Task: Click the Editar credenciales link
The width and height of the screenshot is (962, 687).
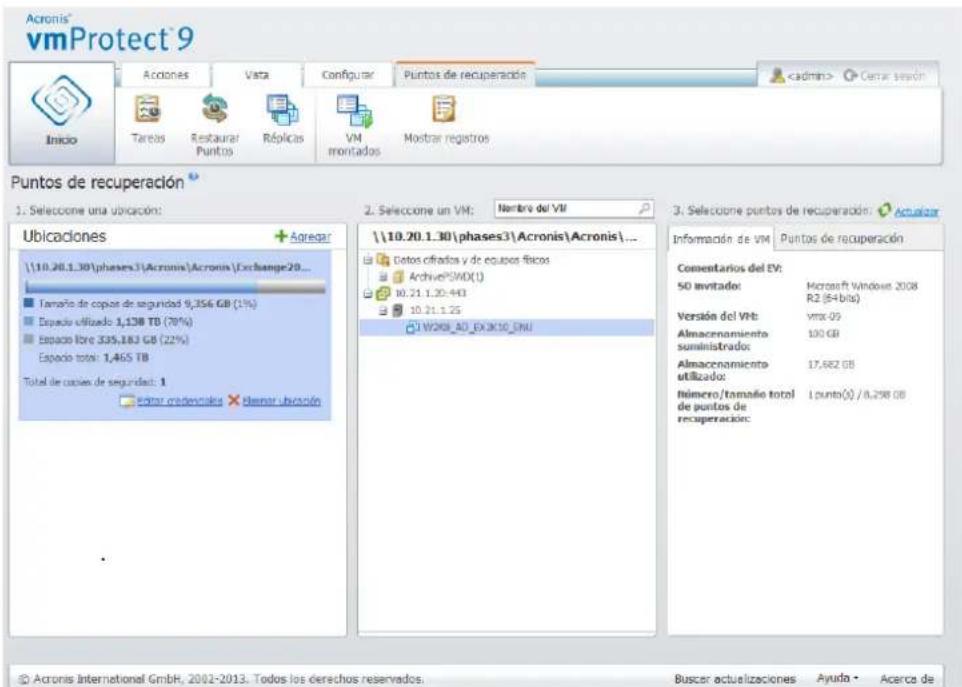Action: point(179,401)
